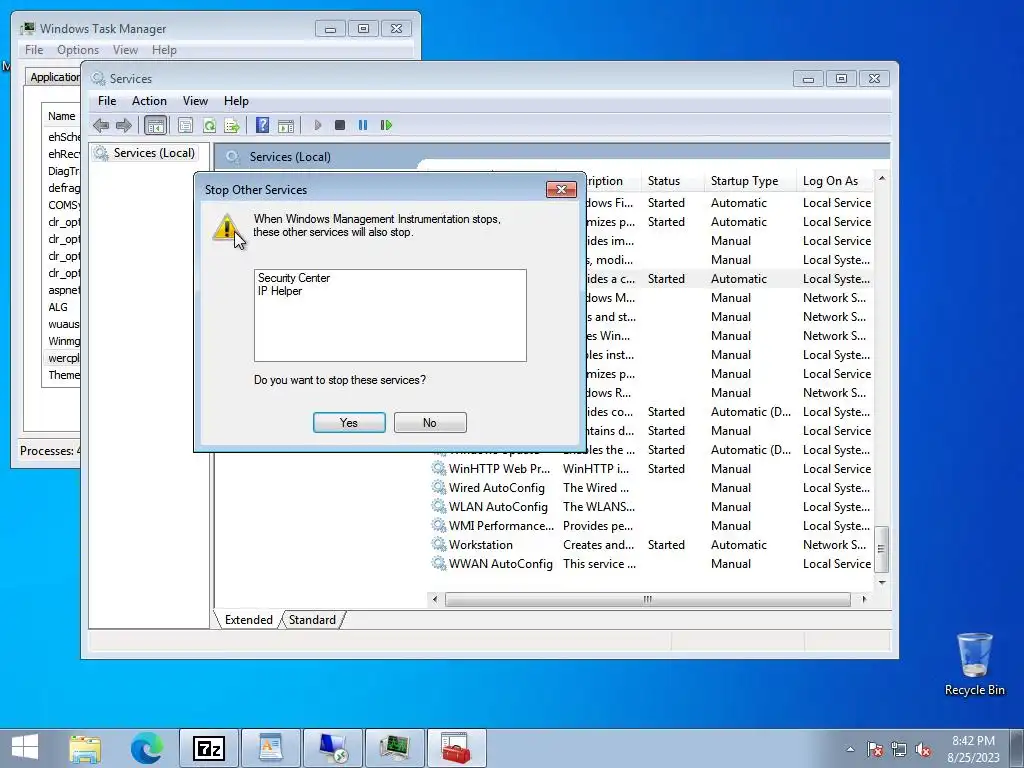Open View menu in Services window
The height and width of the screenshot is (768, 1024).
pyautogui.click(x=195, y=101)
